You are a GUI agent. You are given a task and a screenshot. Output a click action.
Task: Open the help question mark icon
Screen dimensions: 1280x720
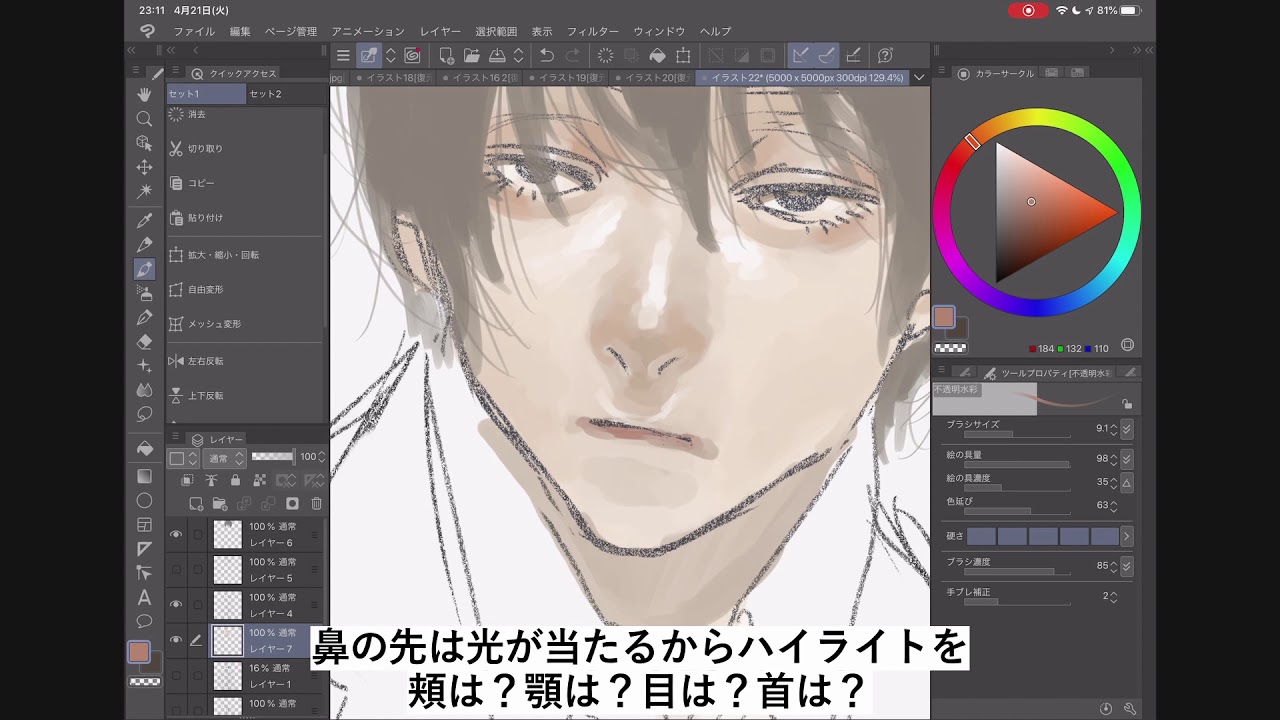point(885,56)
